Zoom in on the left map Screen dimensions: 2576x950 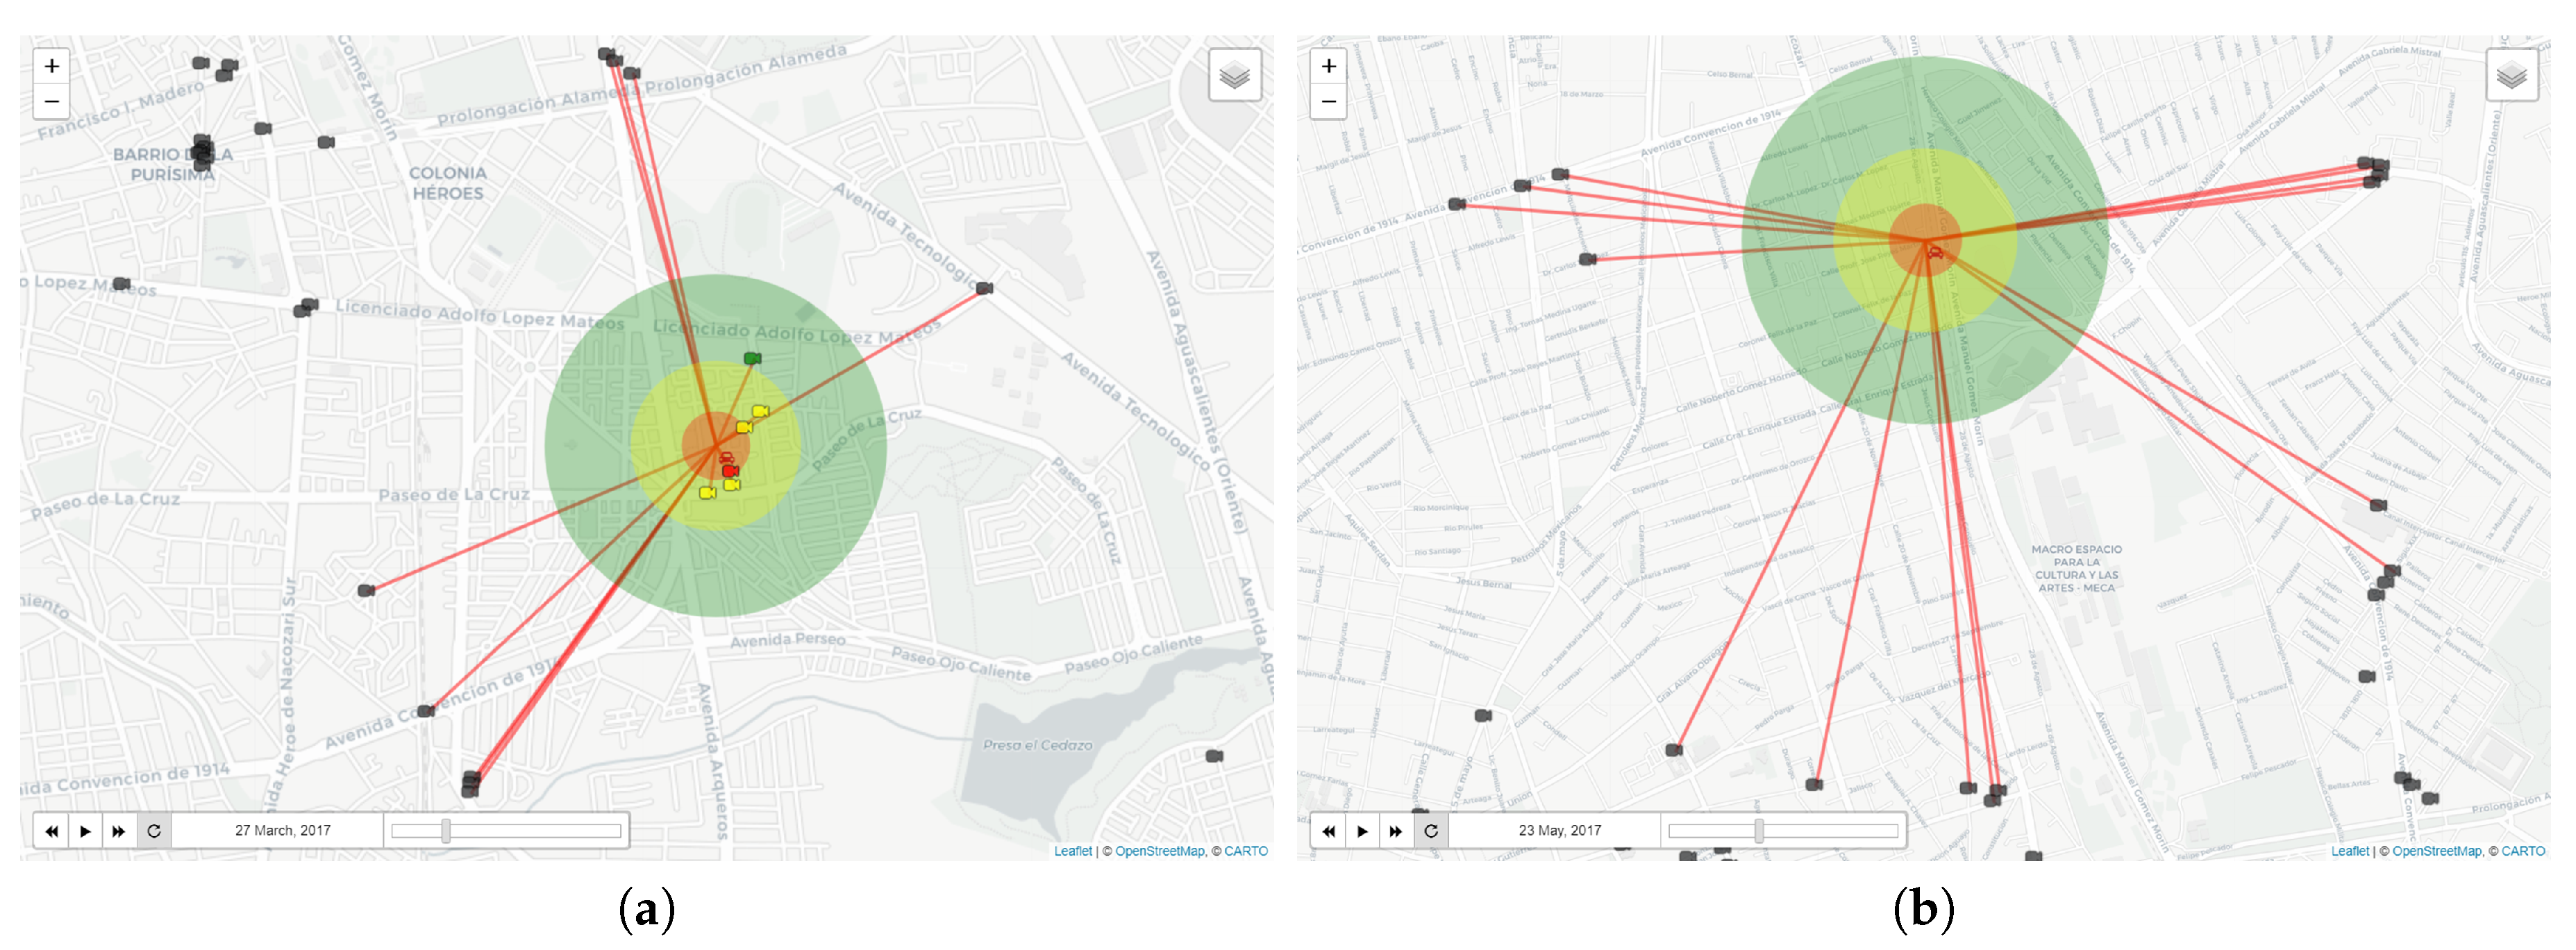pos(51,66)
